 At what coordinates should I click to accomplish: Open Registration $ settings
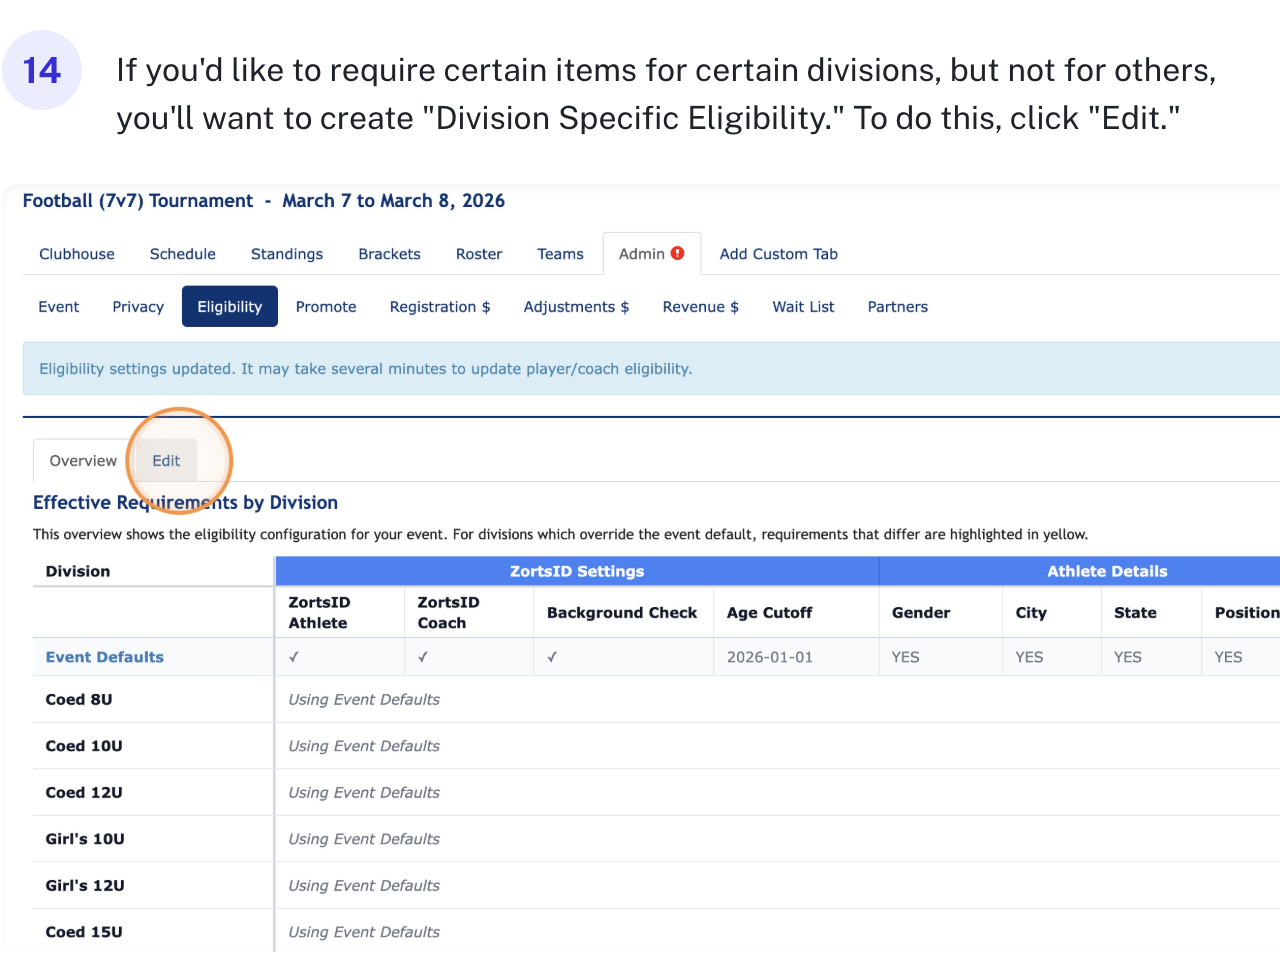pos(440,307)
